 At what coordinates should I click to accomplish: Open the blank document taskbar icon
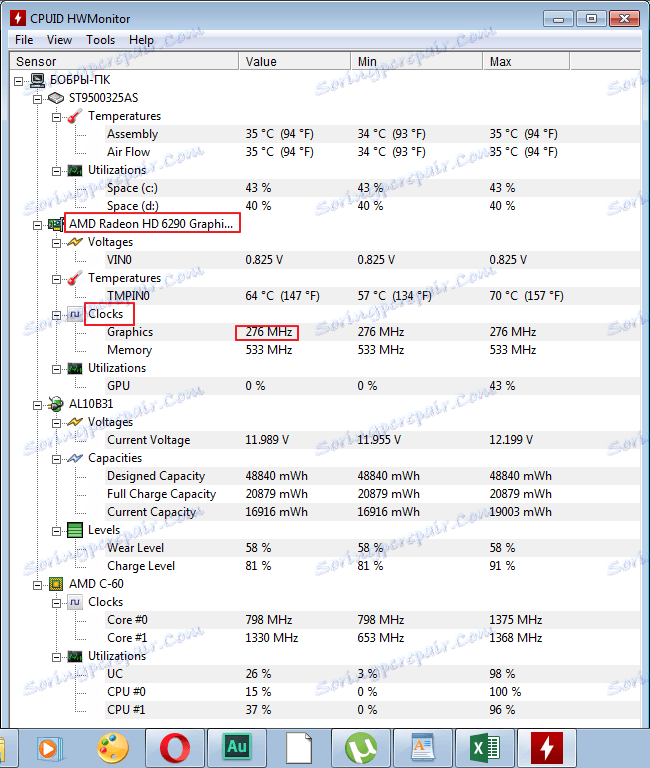299,748
